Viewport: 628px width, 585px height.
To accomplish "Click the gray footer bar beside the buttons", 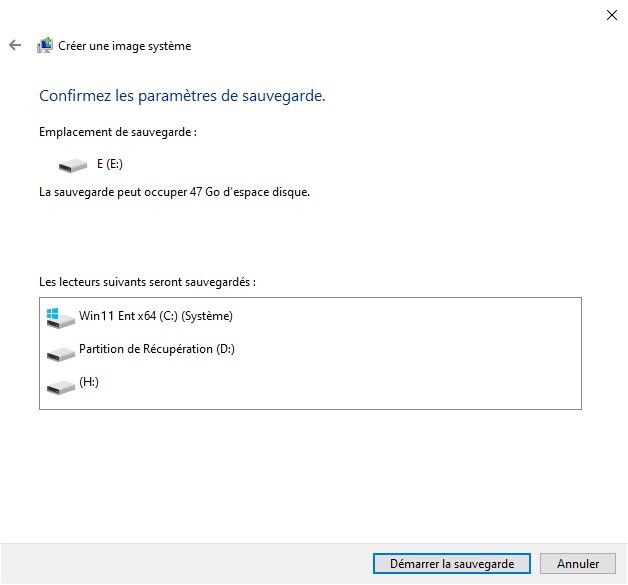I will pos(184,563).
